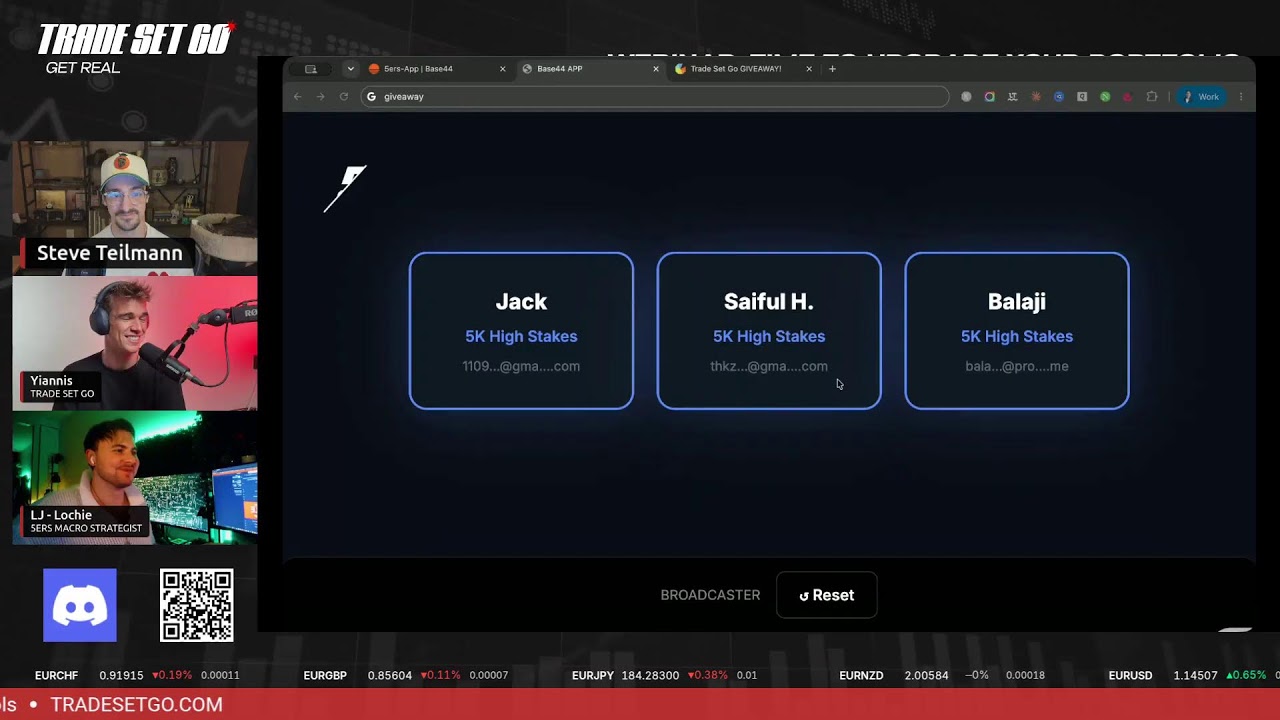Click the Reset button
1280x720 pixels.
point(826,595)
